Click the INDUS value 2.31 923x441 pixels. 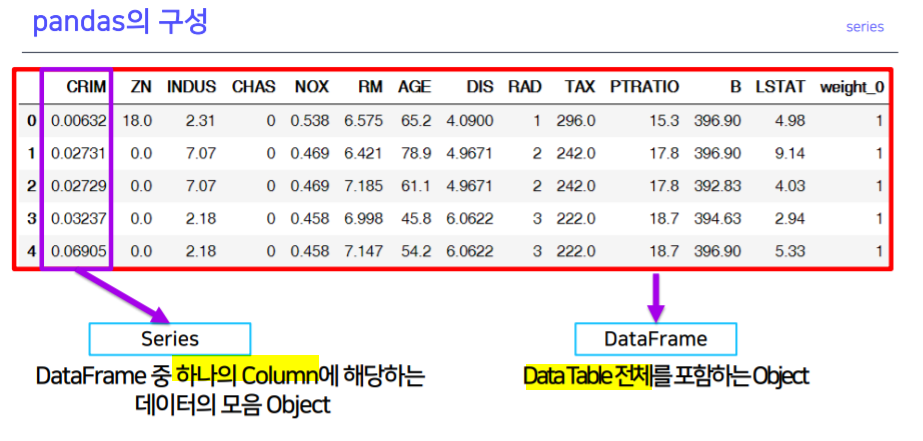[x=201, y=121]
